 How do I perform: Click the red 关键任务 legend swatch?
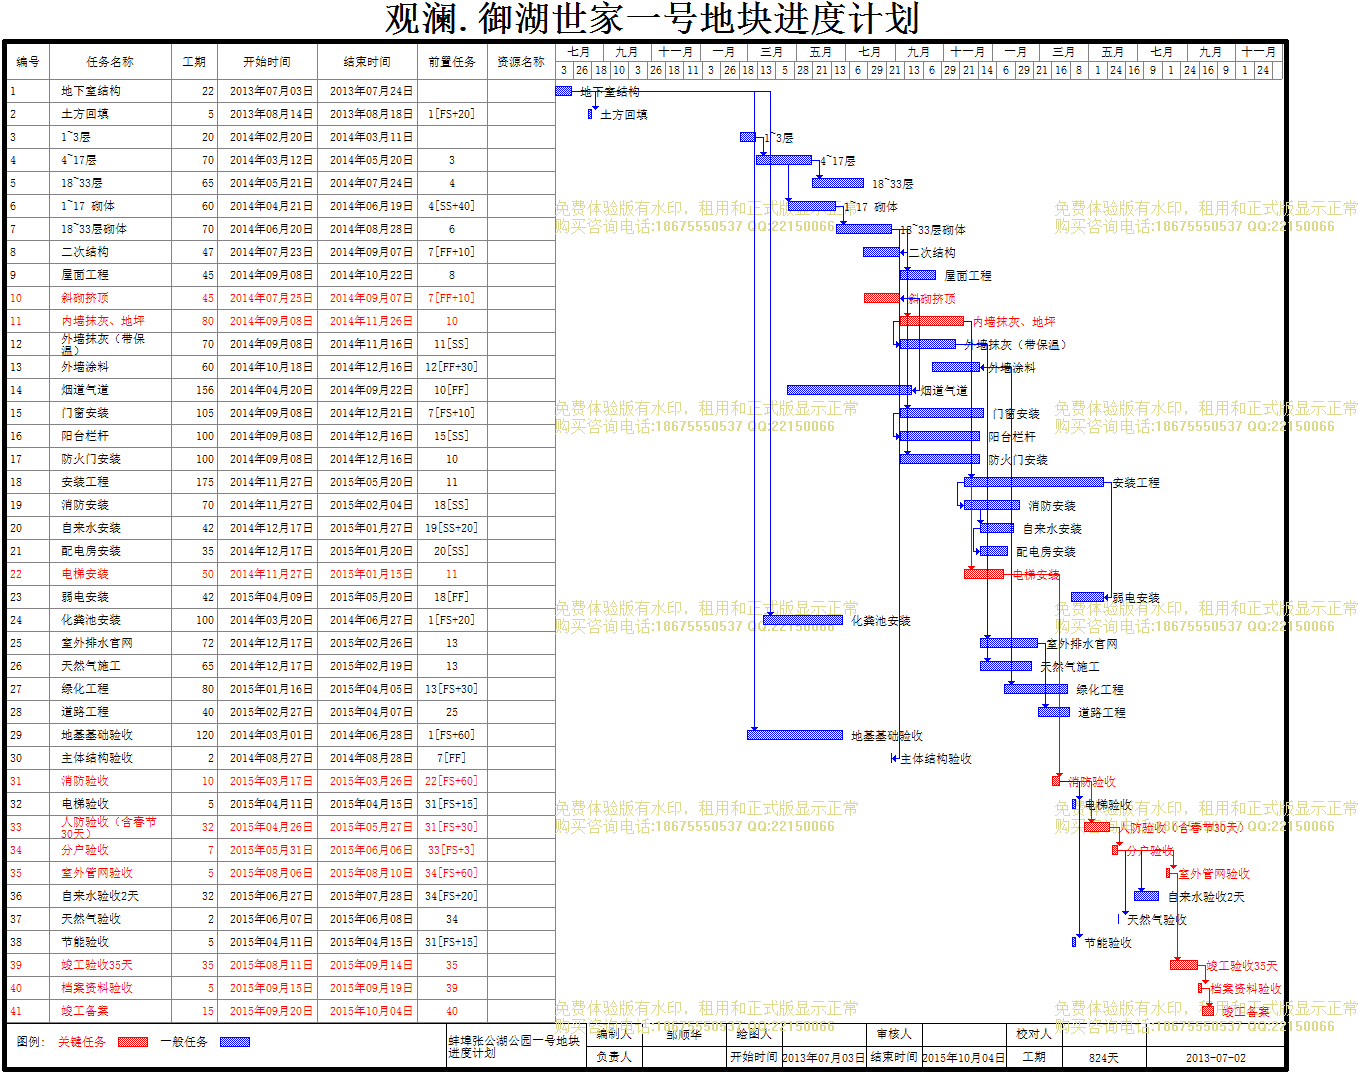(132, 1042)
